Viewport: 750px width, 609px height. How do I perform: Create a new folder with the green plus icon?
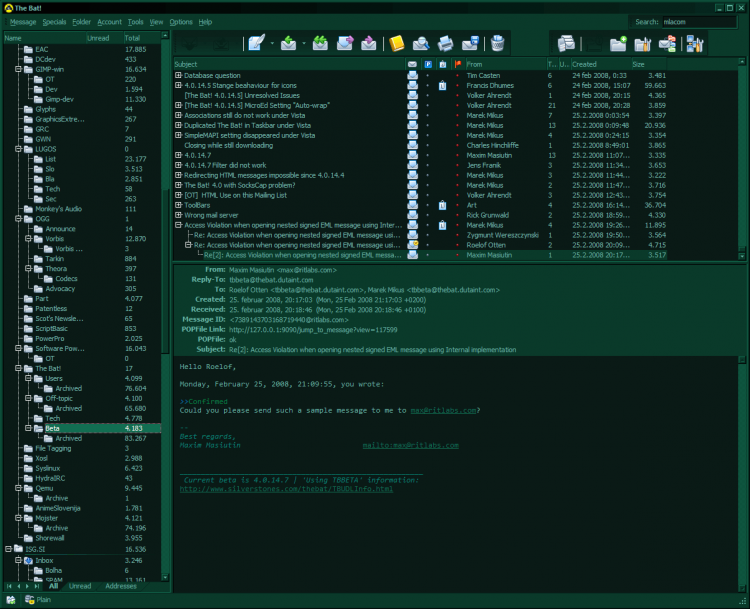618,44
